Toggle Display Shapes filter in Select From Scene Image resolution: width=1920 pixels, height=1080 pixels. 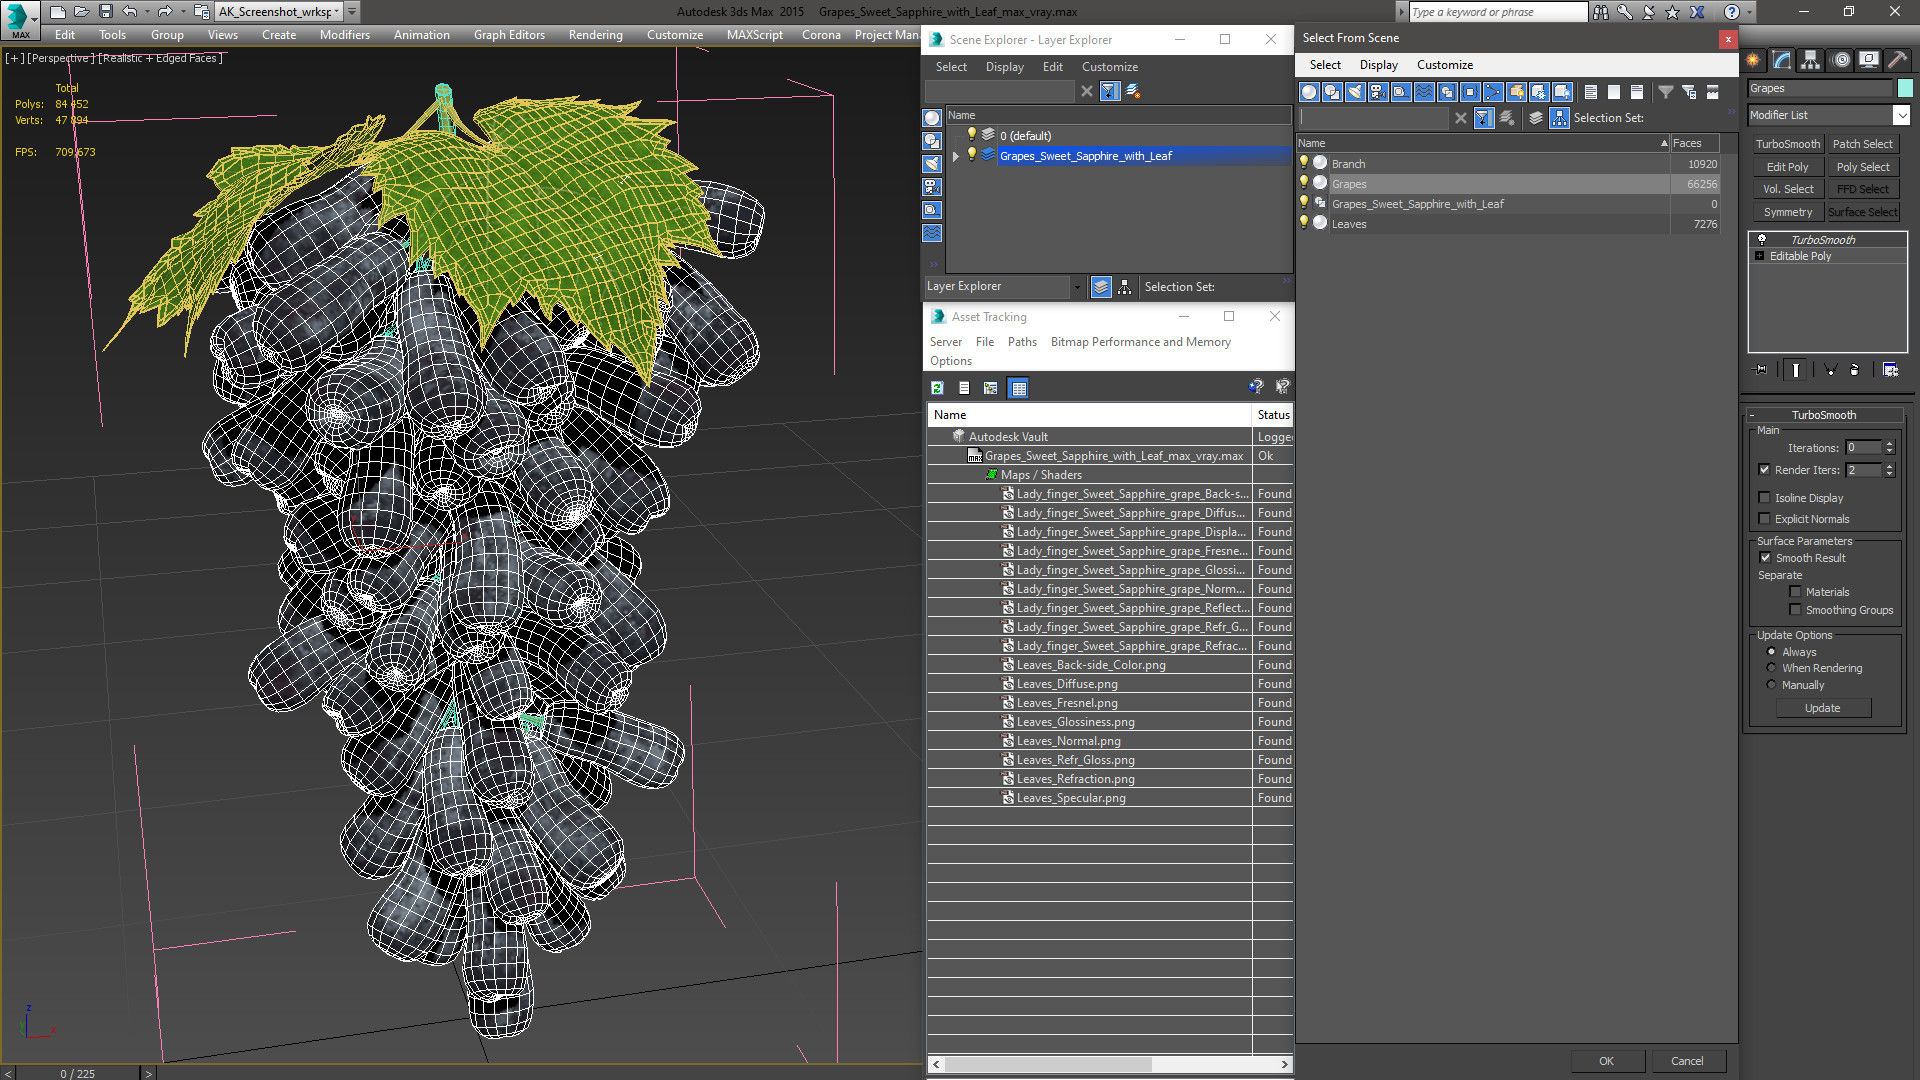click(x=1332, y=92)
